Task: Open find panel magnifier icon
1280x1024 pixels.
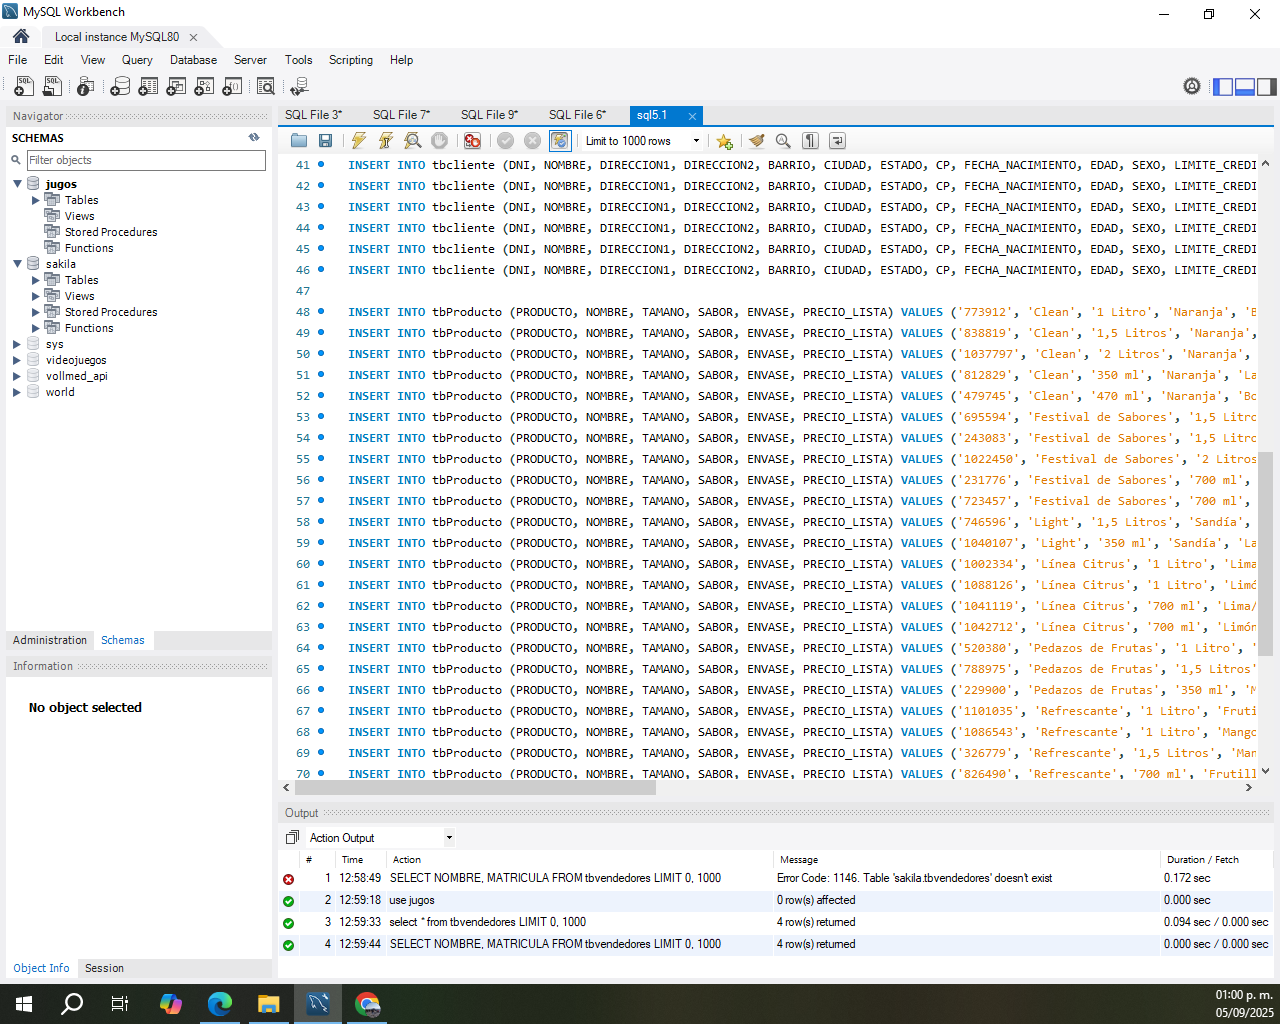Action: coord(783,141)
